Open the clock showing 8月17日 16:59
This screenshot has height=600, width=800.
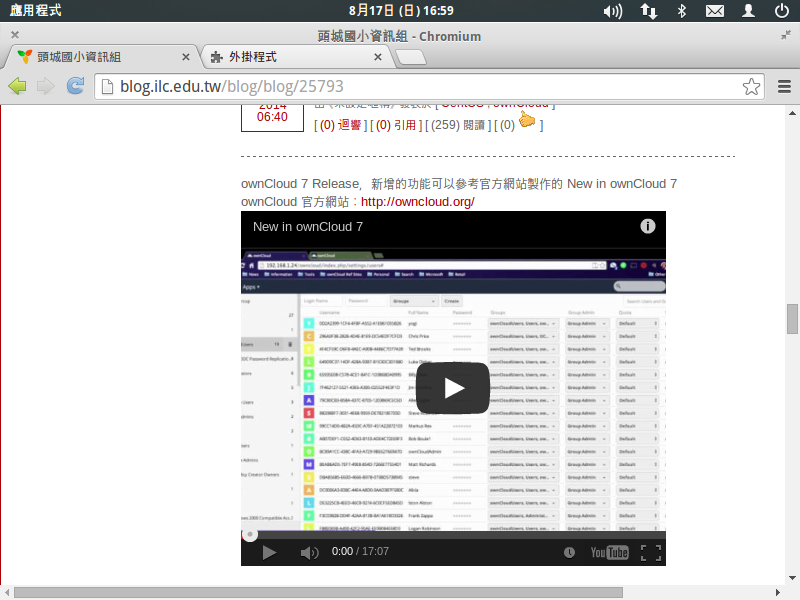click(401, 10)
